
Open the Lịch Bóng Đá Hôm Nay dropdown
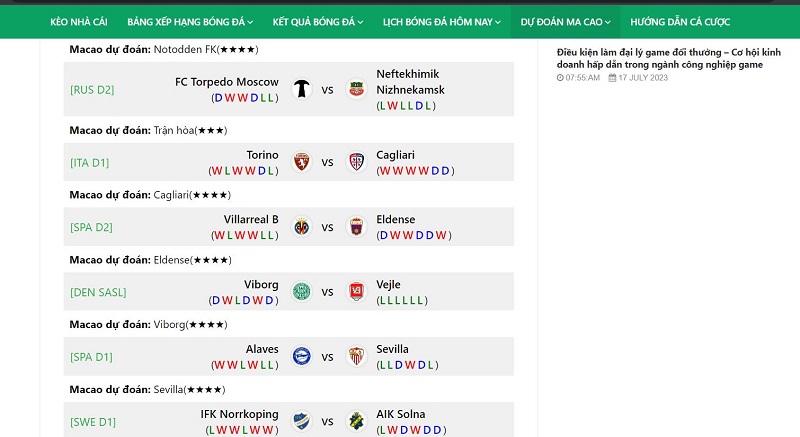(442, 22)
